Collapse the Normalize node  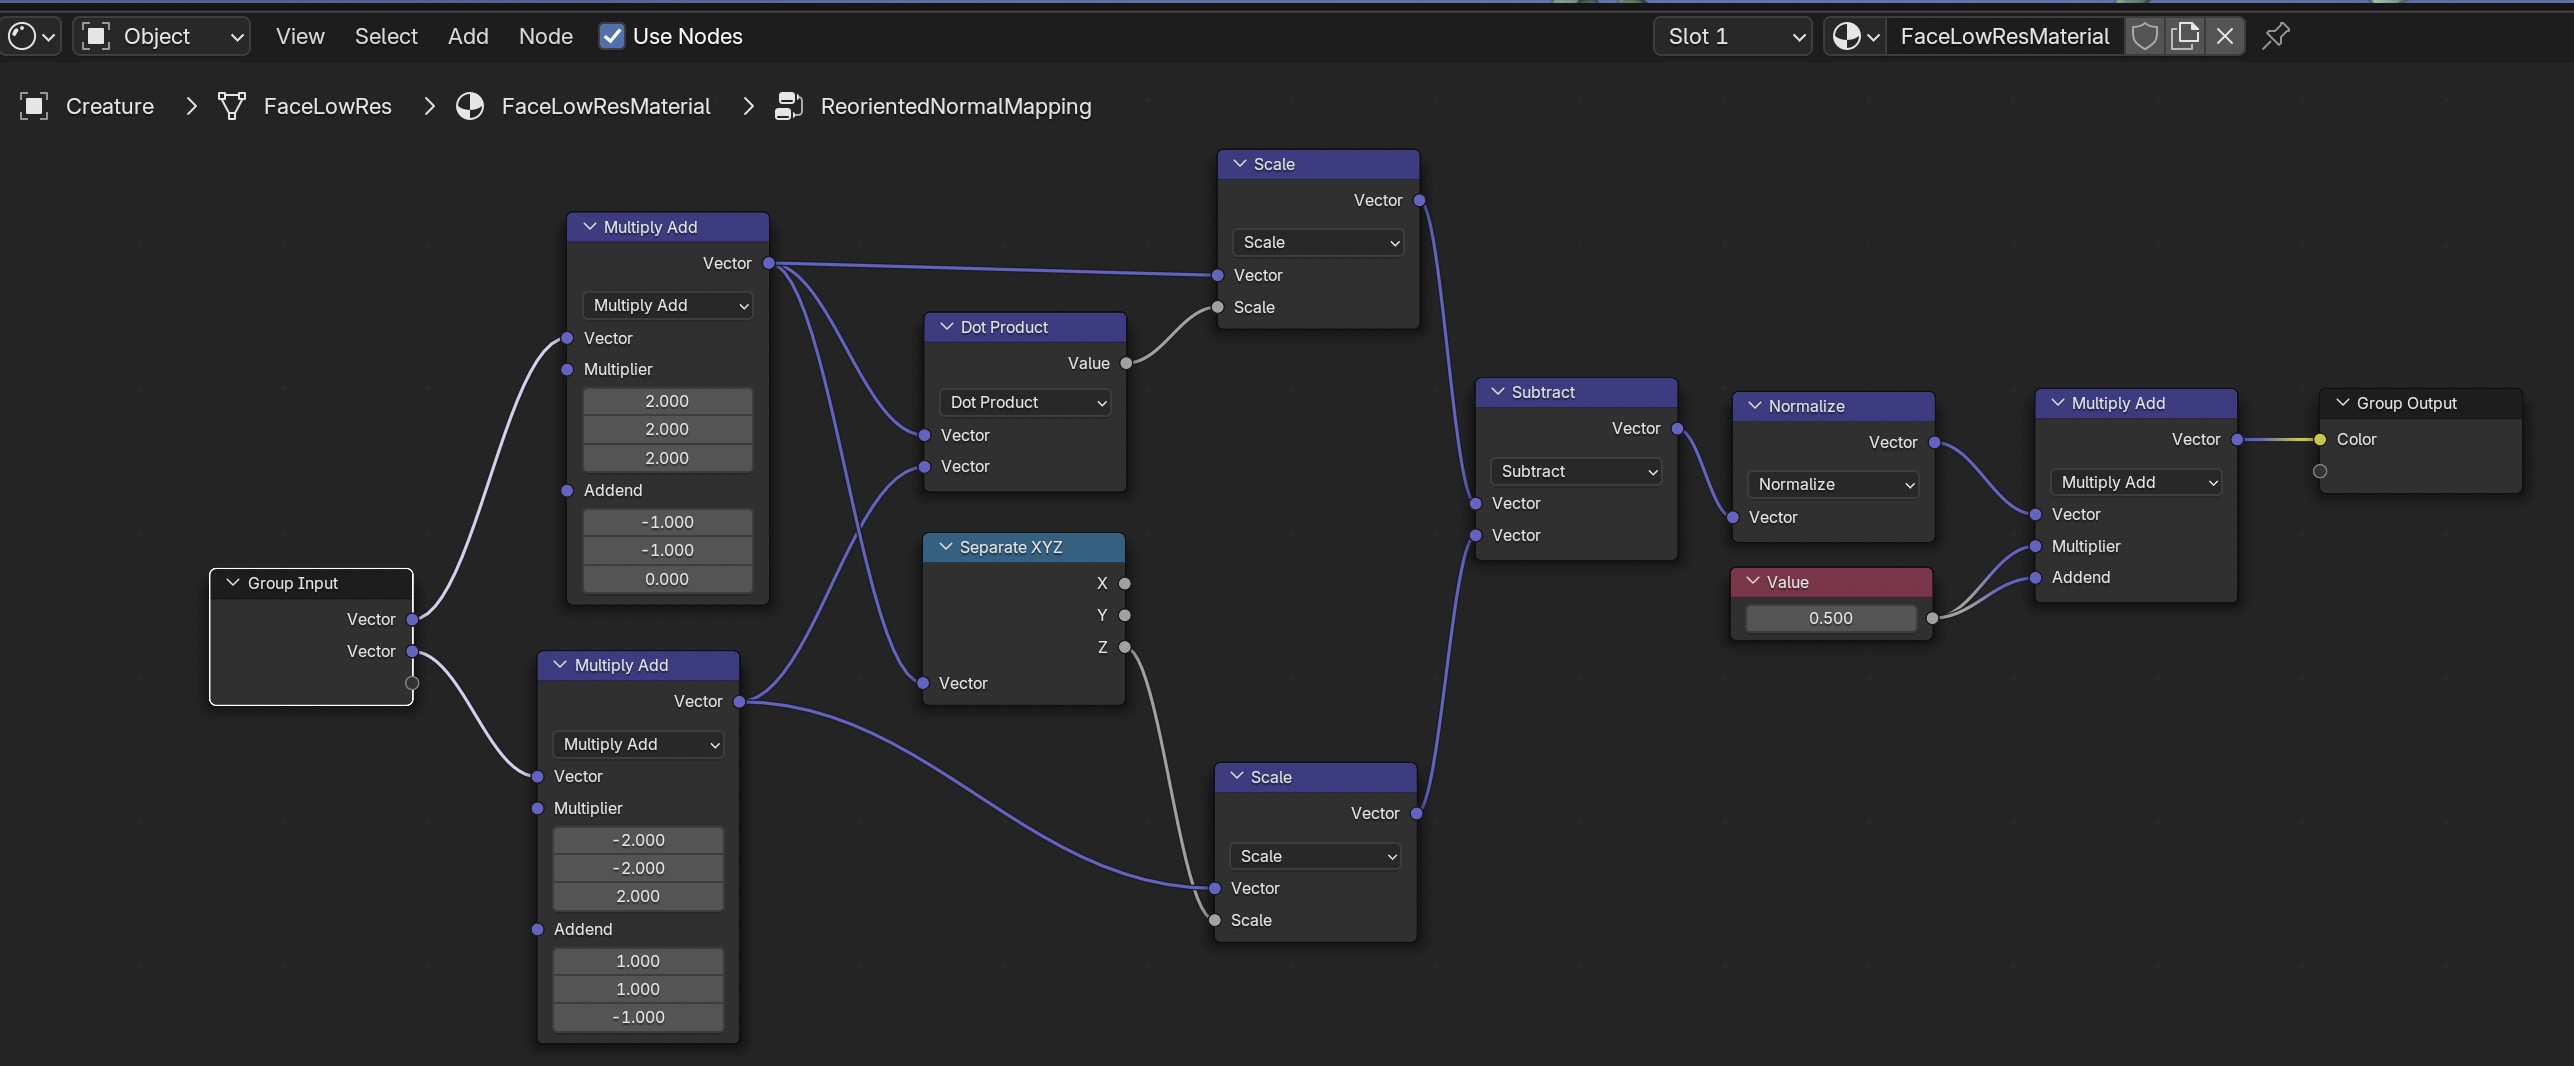click(1754, 406)
